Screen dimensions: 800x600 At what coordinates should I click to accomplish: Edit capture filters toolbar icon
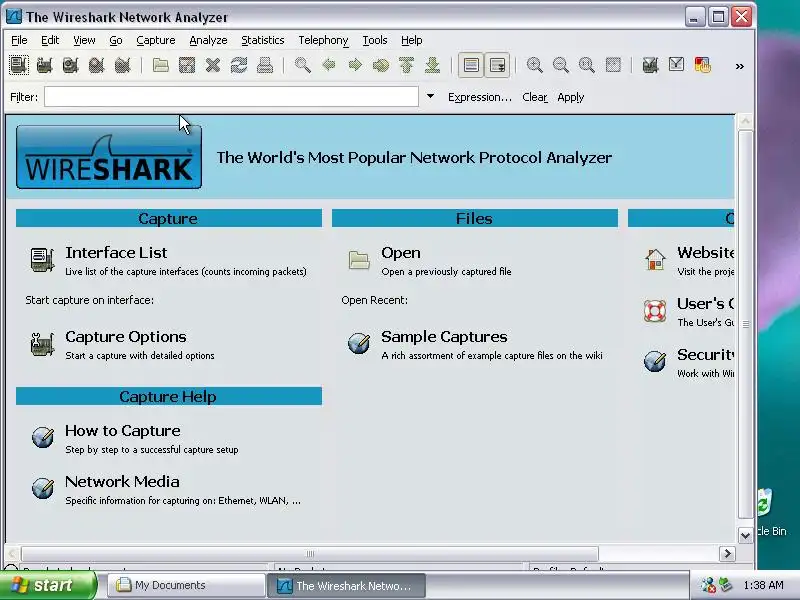pyautogui.click(x=651, y=65)
